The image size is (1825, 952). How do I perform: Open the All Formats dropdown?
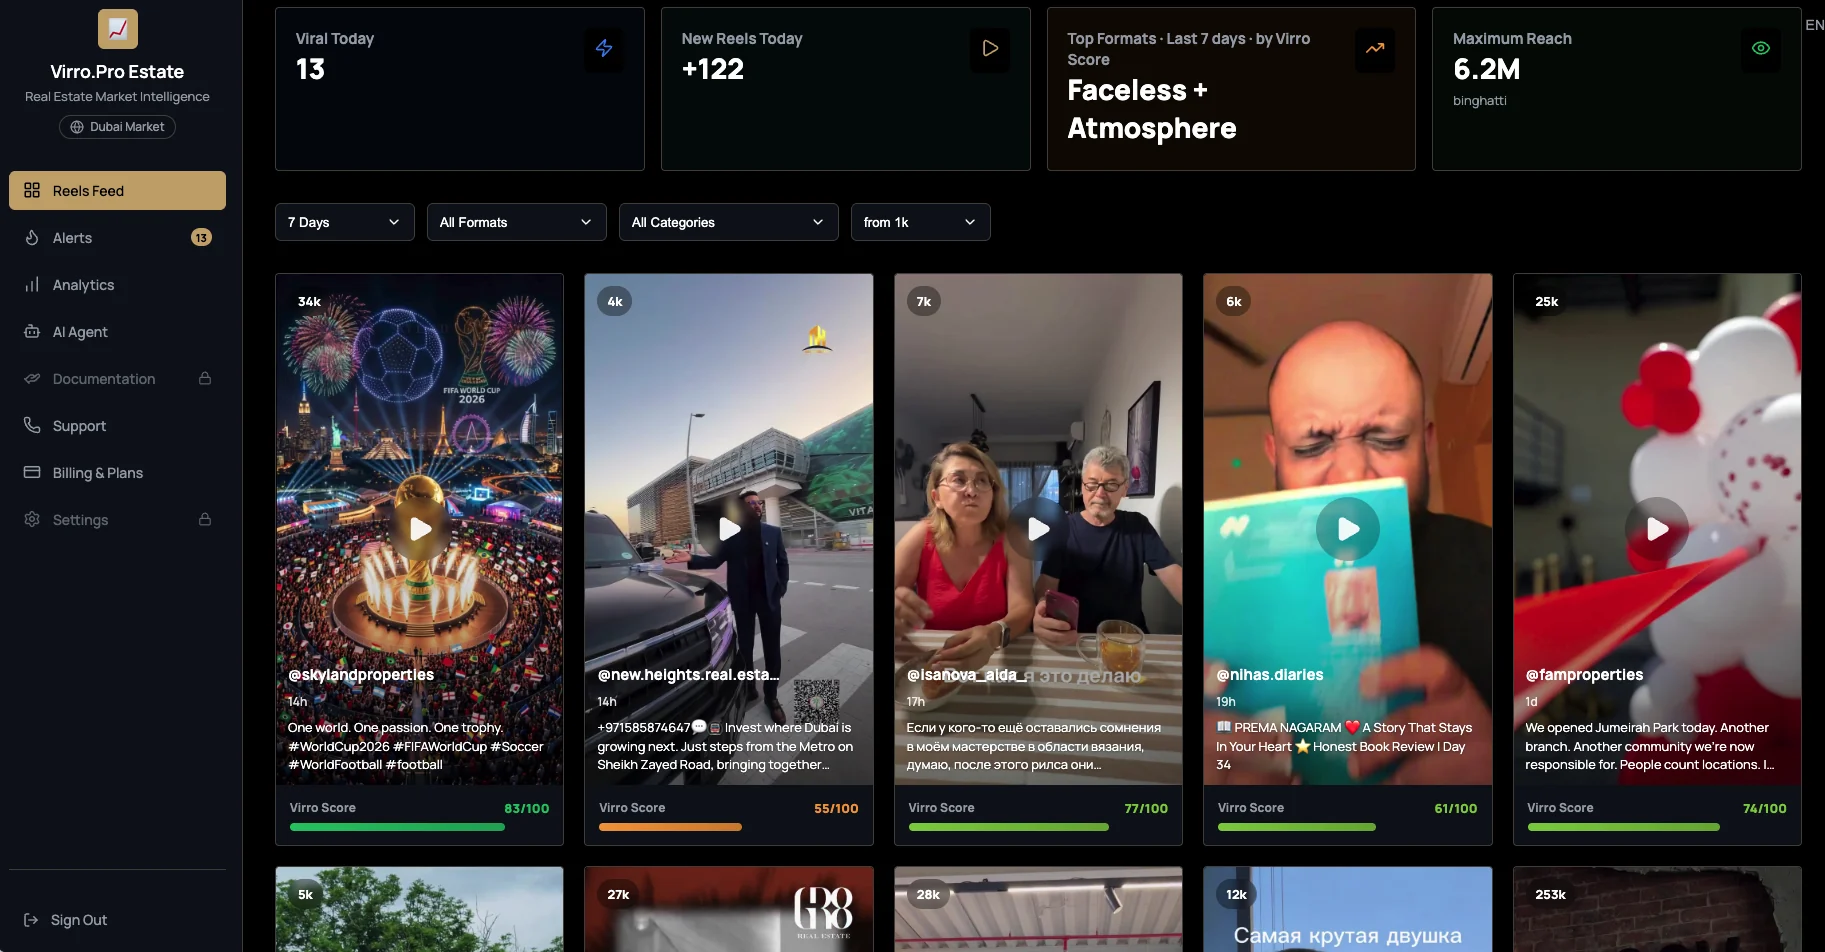point(516,222)
